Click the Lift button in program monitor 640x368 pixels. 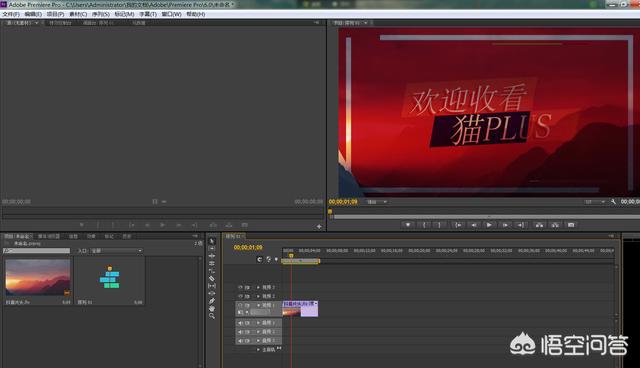(x=539, y=225)
